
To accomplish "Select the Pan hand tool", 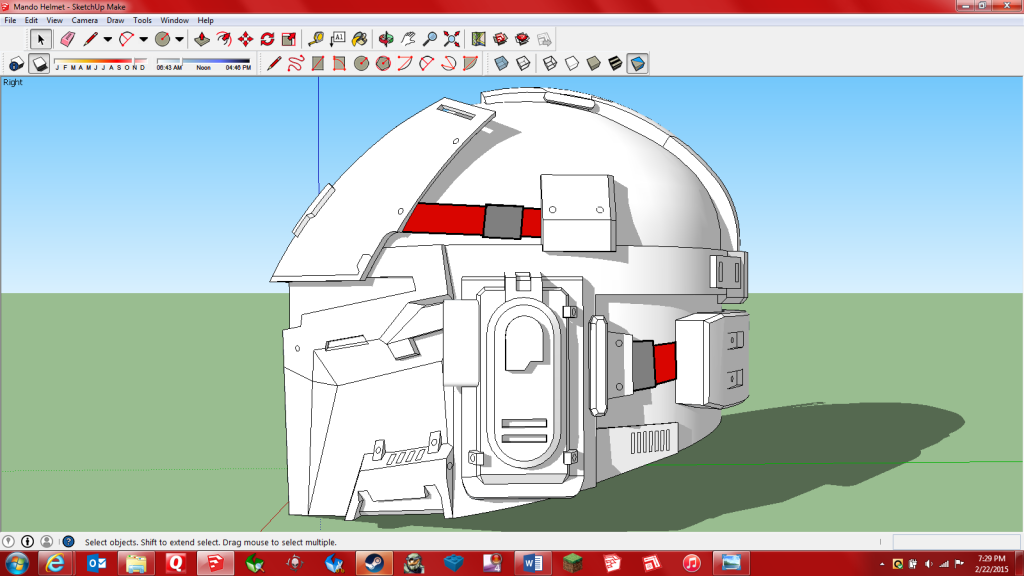I will 408,40.
